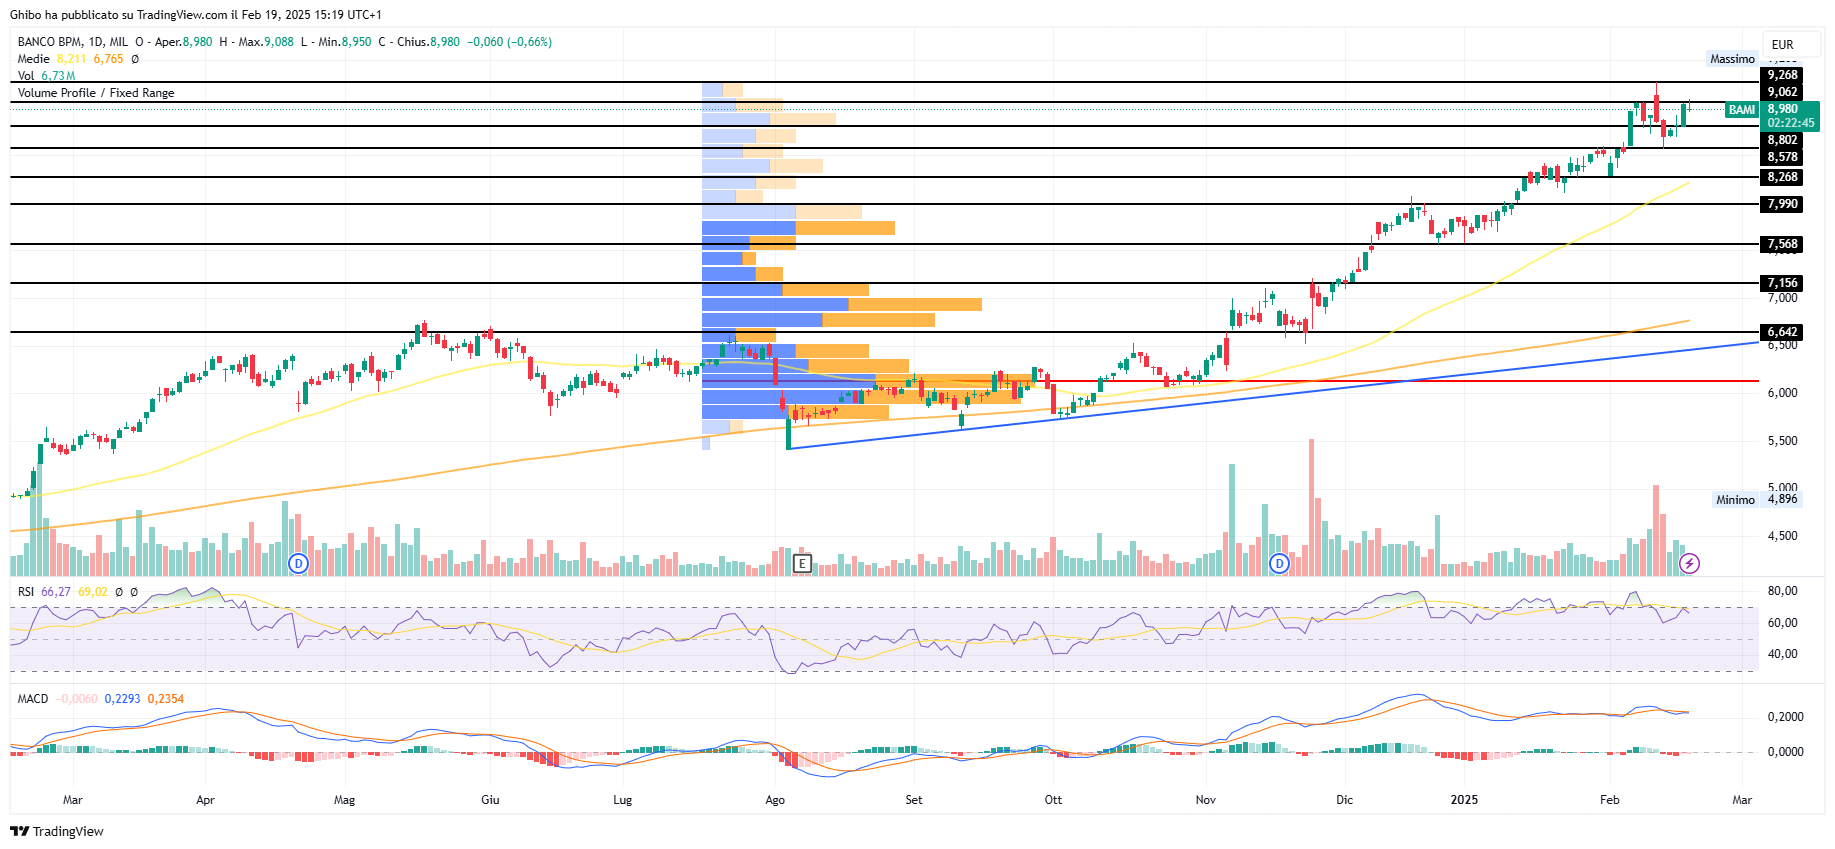Select the 7,568 price level label
This screenshot has width=1835, height=849.
coord(1782,244)
